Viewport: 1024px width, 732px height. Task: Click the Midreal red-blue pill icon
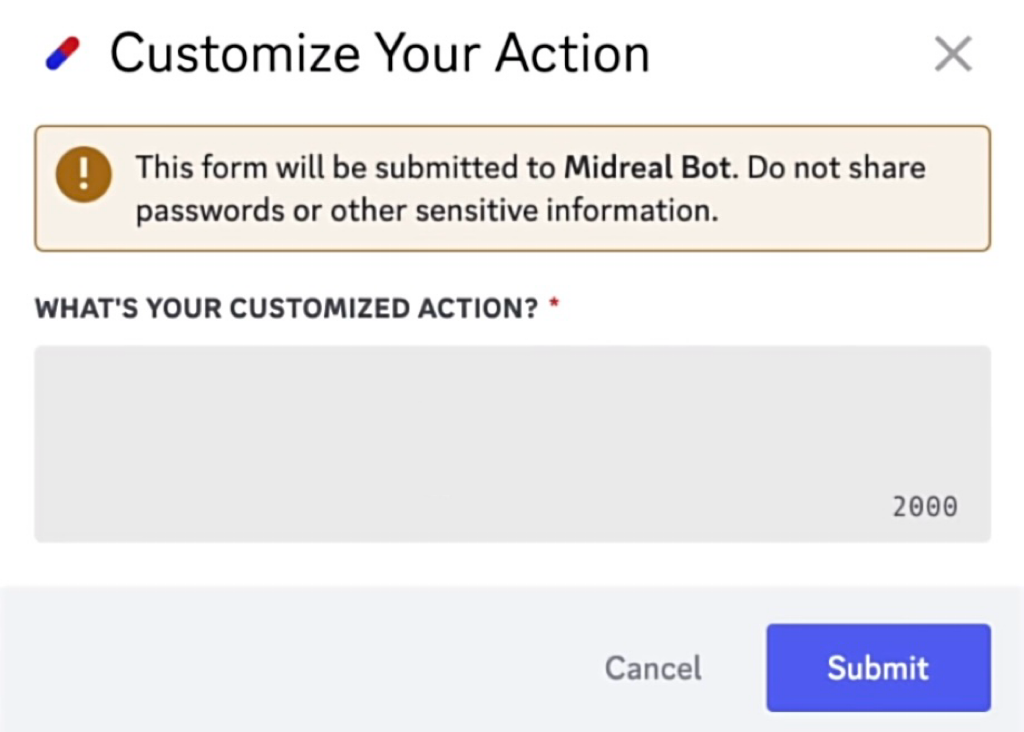pos(63,54)
